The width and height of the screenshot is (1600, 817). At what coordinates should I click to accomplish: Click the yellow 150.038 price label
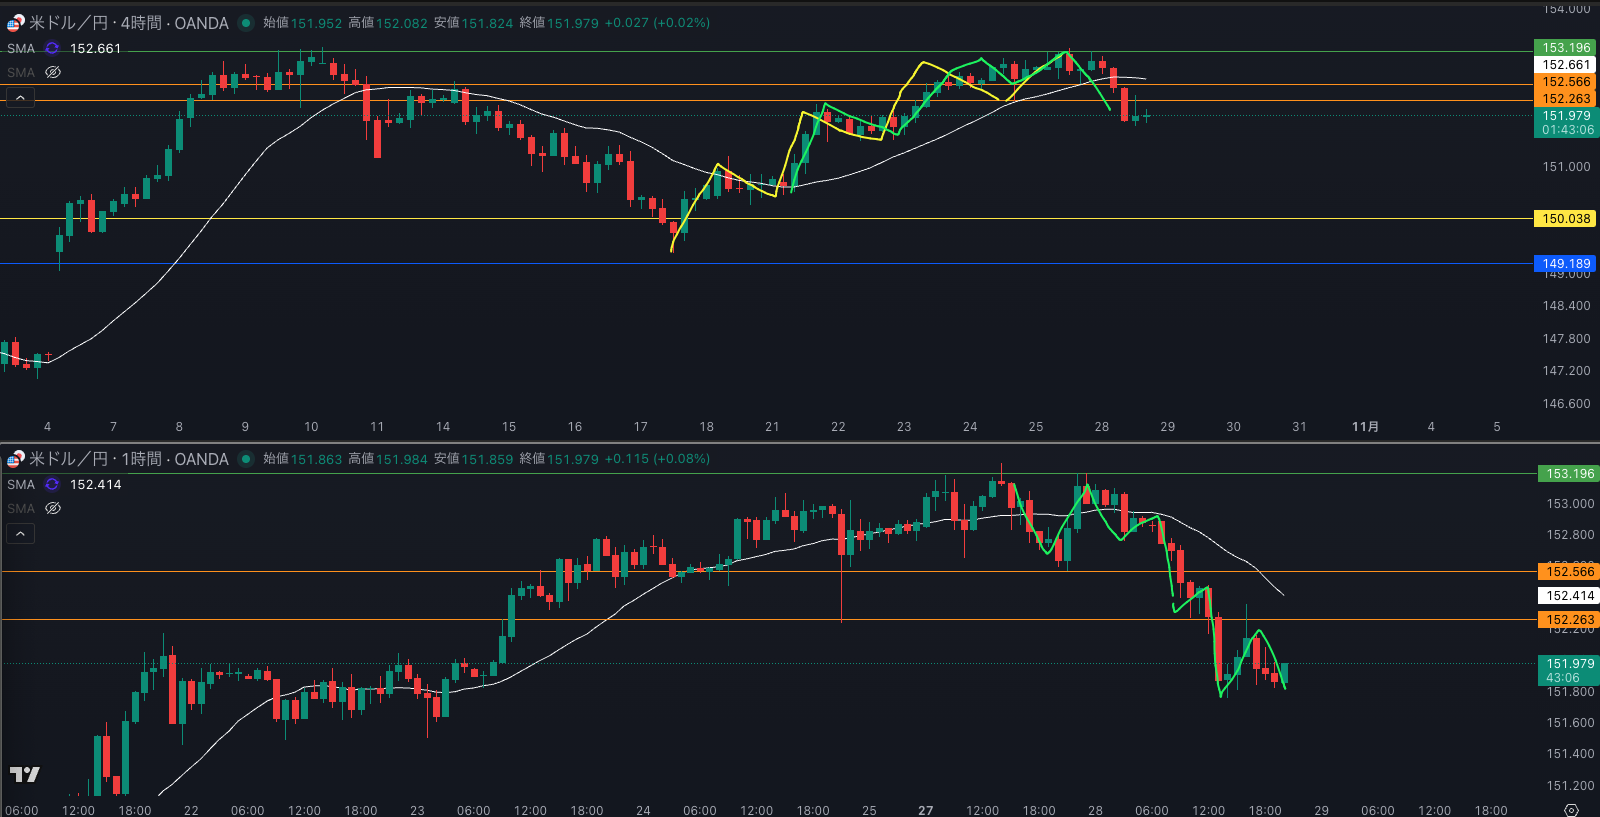point(1565,218)
